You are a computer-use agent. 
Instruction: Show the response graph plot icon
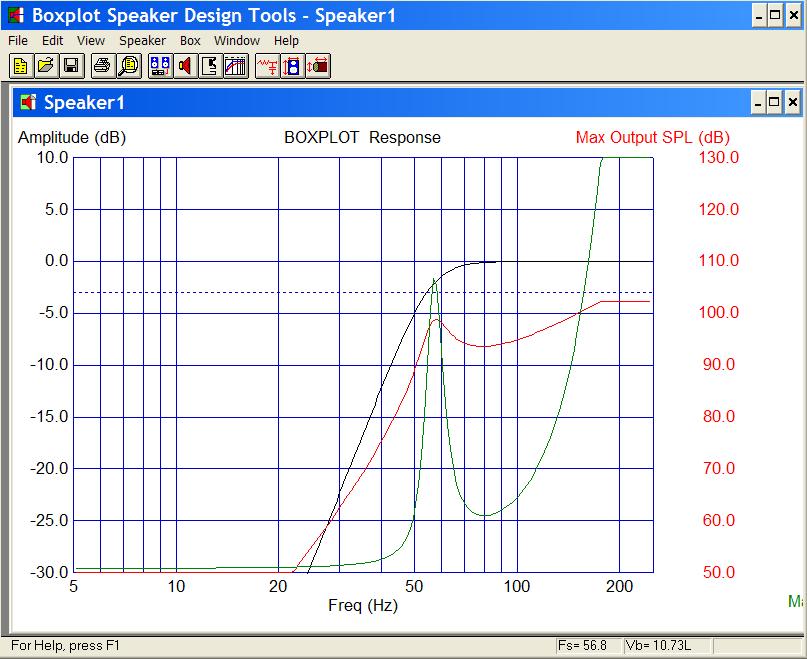[236, 66]
